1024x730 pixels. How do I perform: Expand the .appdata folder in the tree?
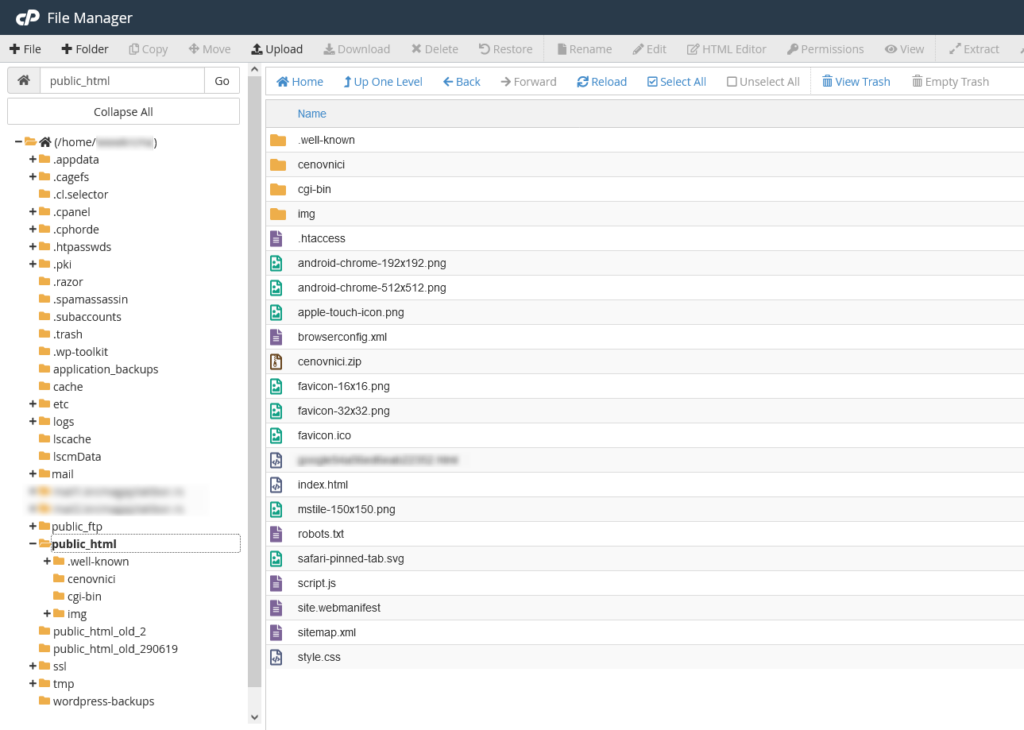coord(33,159)
